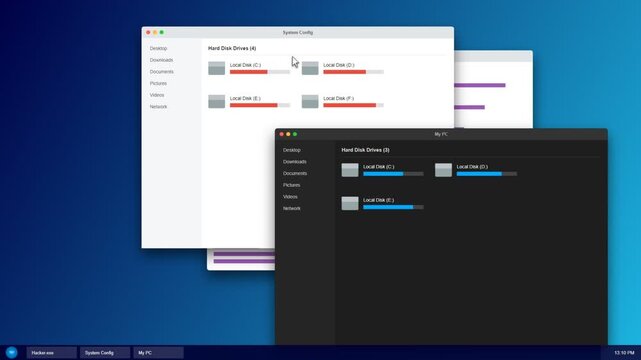
Task: Click the System Config title bar text
Action: pyautogui.click(x=298, y=32)
